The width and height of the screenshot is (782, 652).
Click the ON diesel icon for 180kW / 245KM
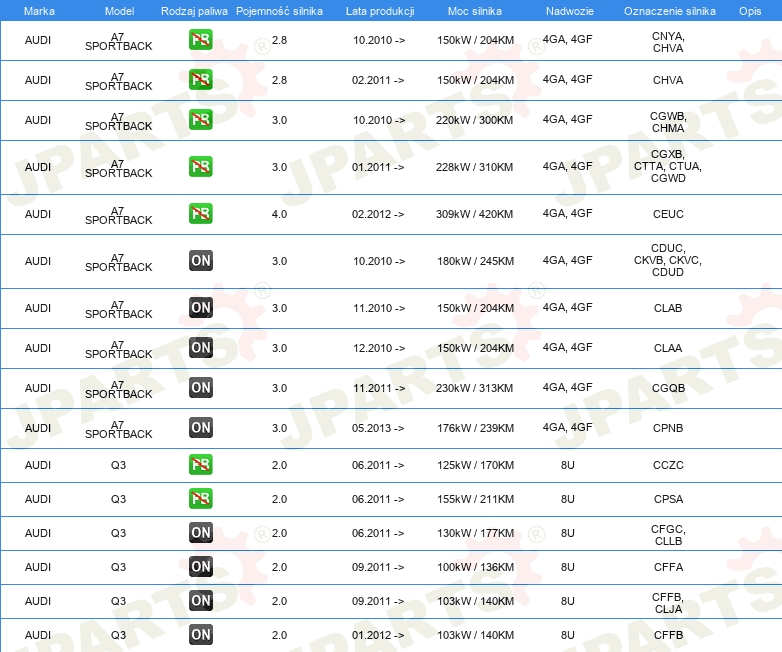200,260
